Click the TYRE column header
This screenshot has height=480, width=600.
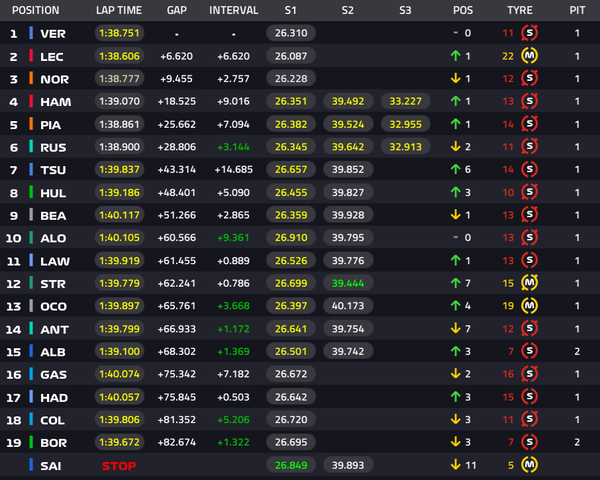point(520,10)
